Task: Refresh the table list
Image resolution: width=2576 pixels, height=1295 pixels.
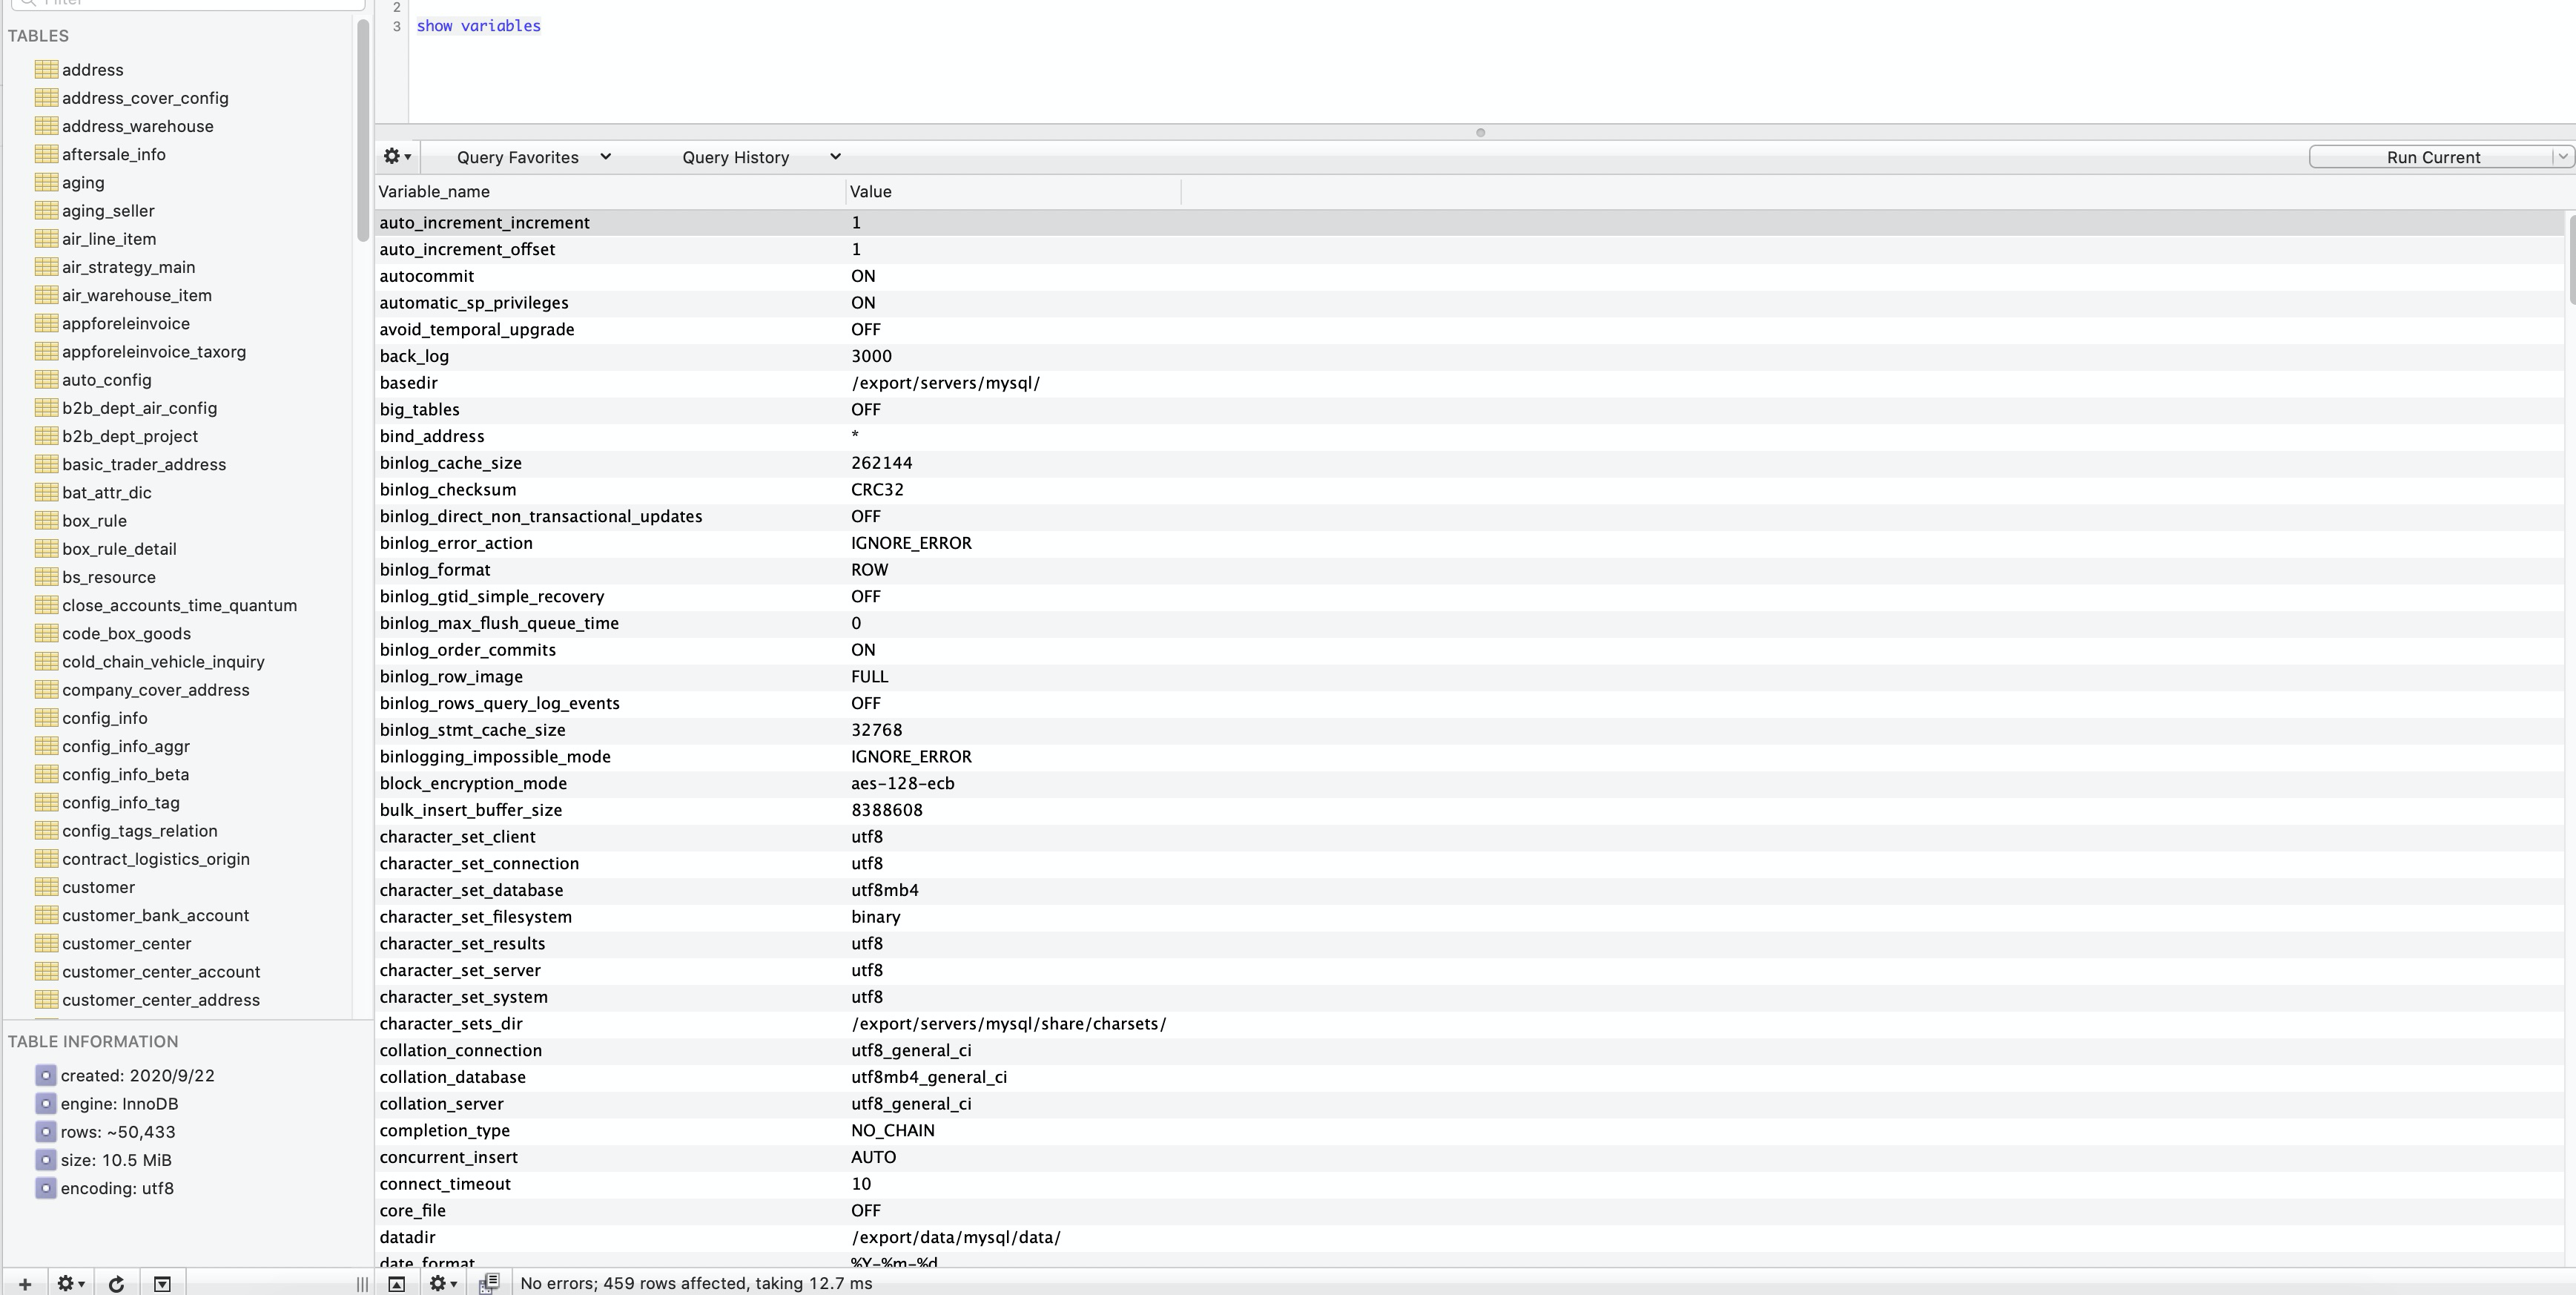Action: point(116,1283)
